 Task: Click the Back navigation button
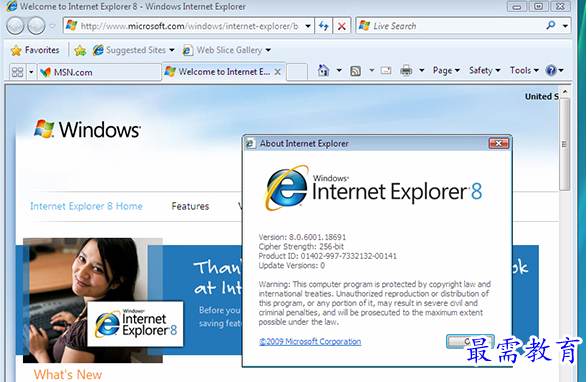(x=16, y=26)
